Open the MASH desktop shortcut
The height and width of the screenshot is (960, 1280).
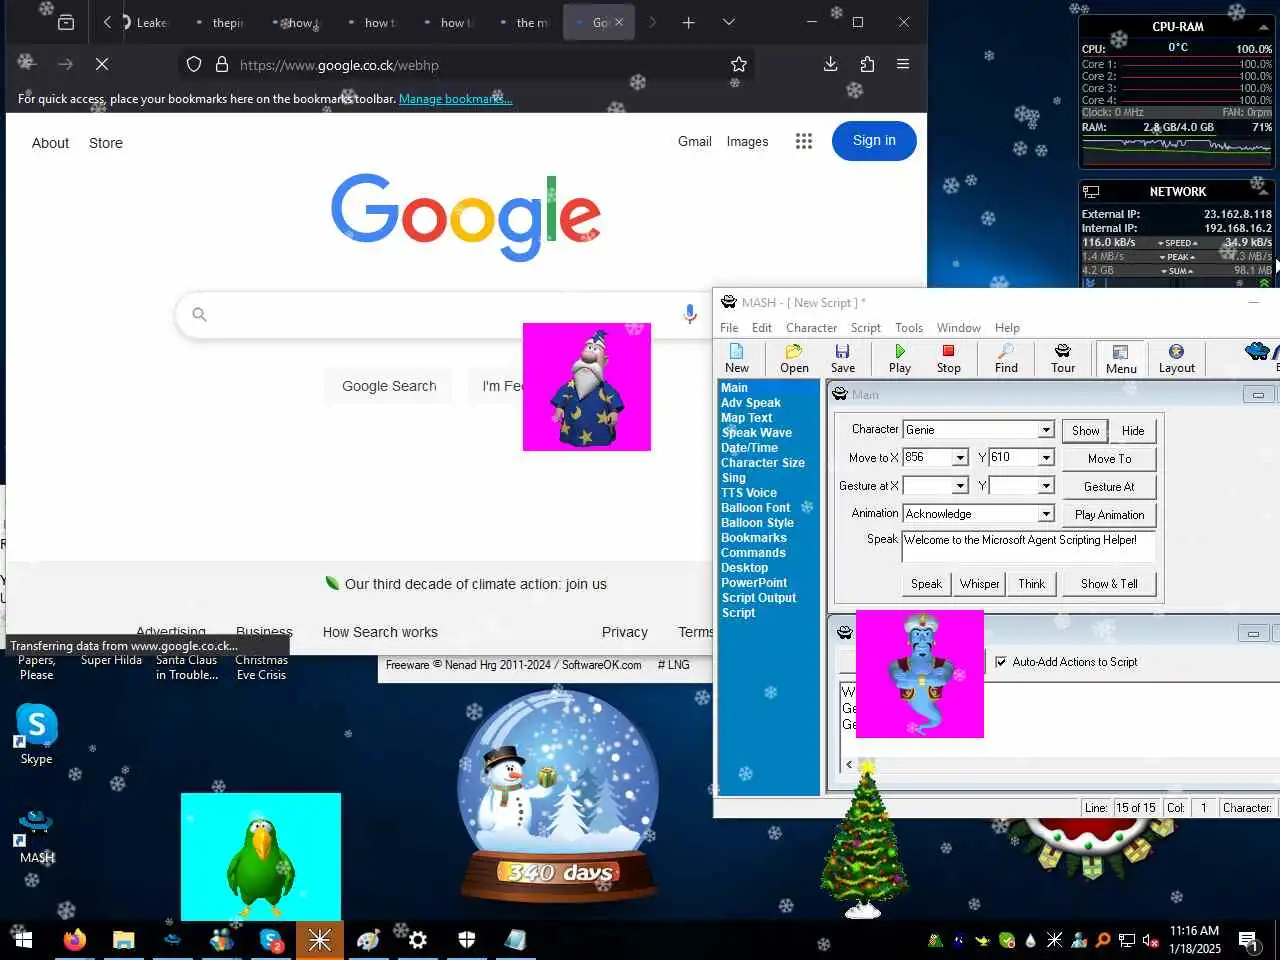(37, 836)
